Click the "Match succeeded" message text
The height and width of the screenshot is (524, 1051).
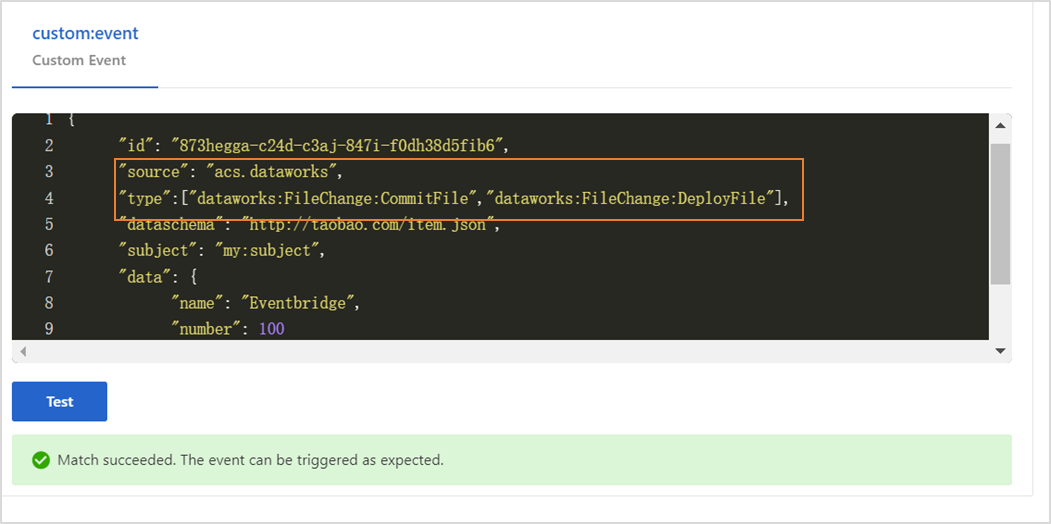click(250, 460)
